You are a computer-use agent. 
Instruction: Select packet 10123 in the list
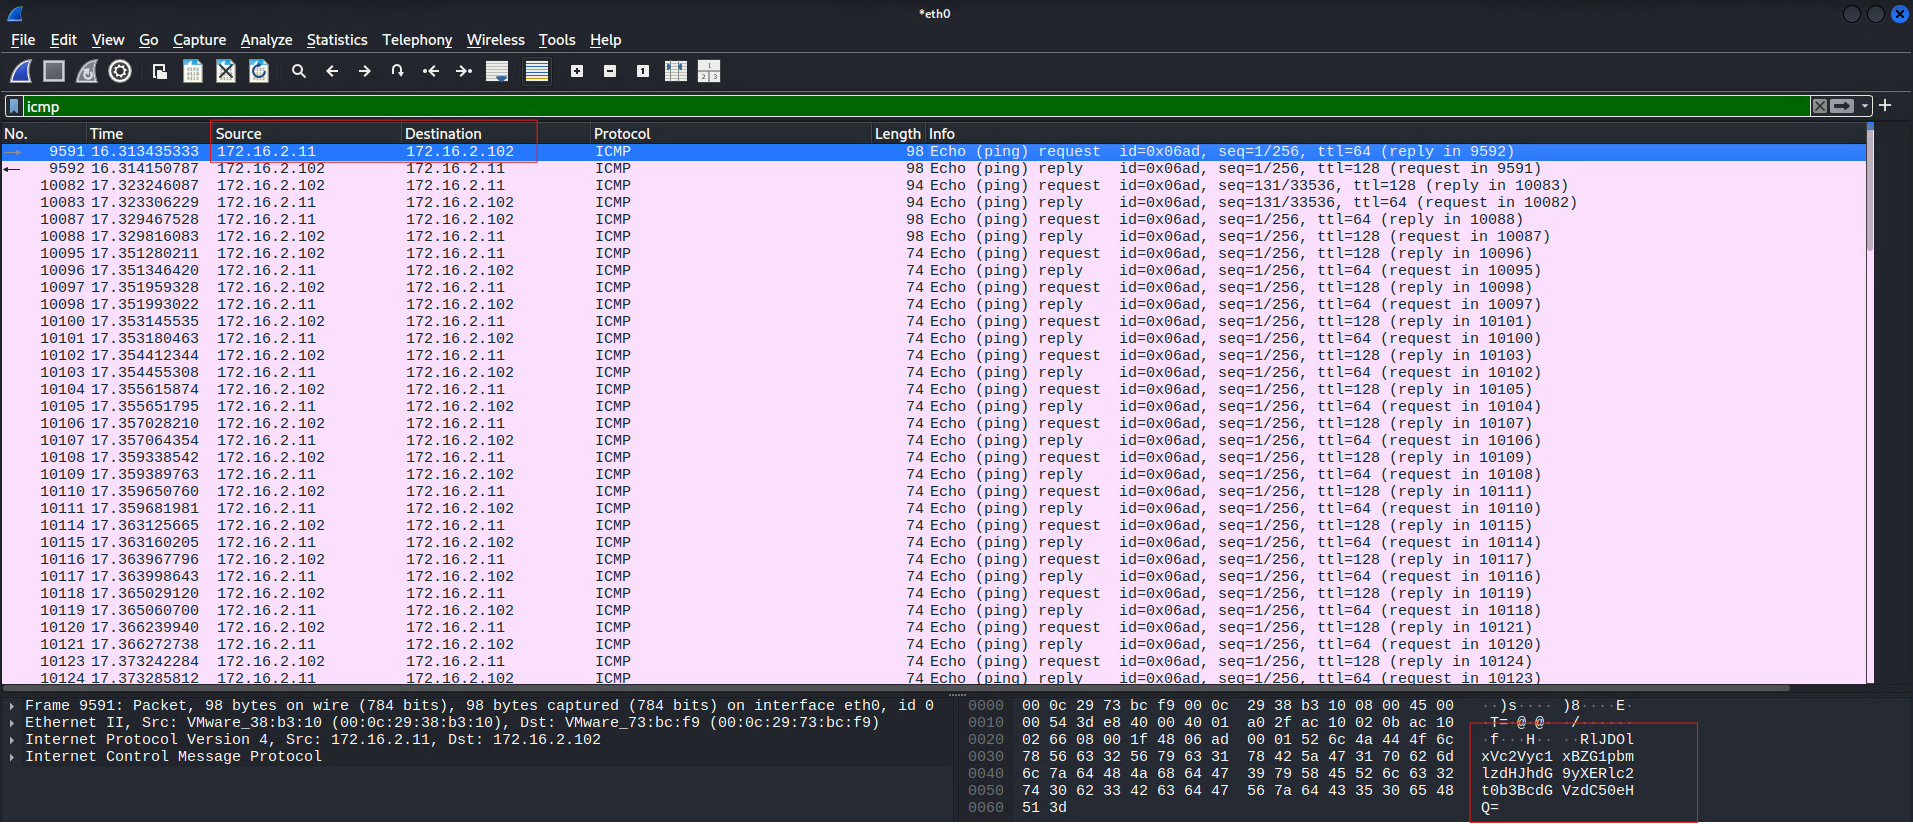point(933,662)
